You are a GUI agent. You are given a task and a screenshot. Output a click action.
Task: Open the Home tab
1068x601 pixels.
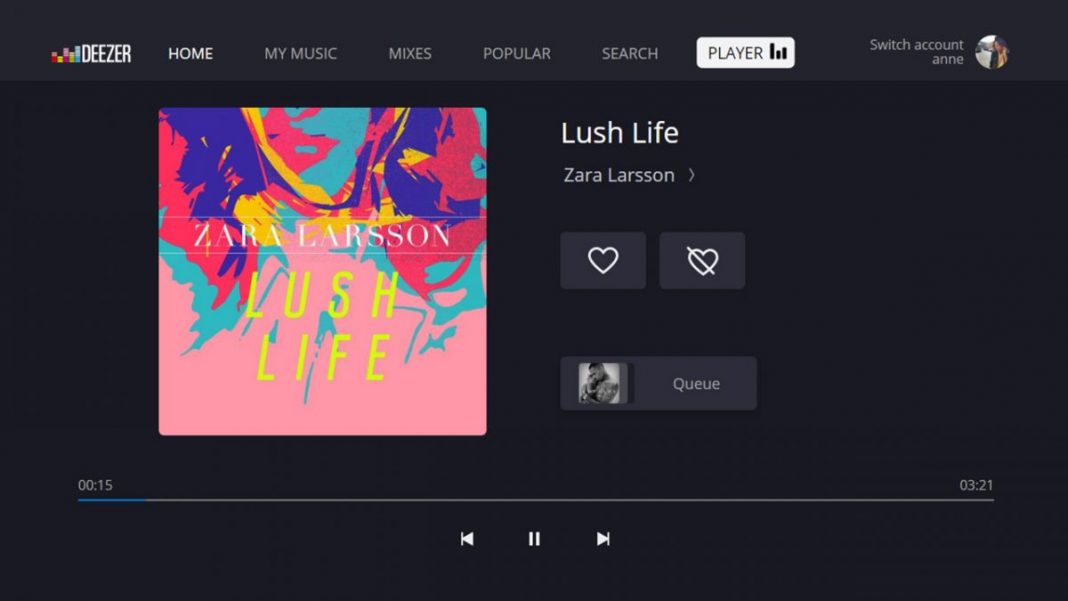point(191,53)
